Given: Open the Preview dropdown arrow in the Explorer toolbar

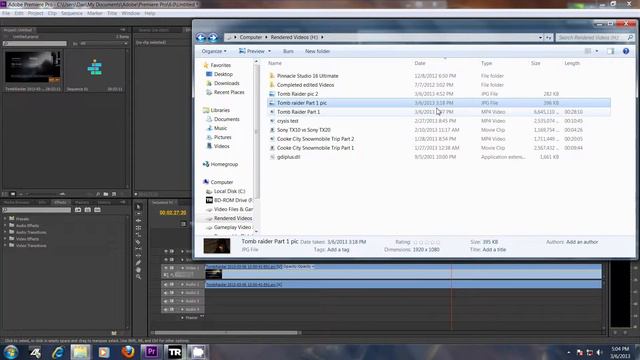Looking at the screenshot, I should coord(269,51).
